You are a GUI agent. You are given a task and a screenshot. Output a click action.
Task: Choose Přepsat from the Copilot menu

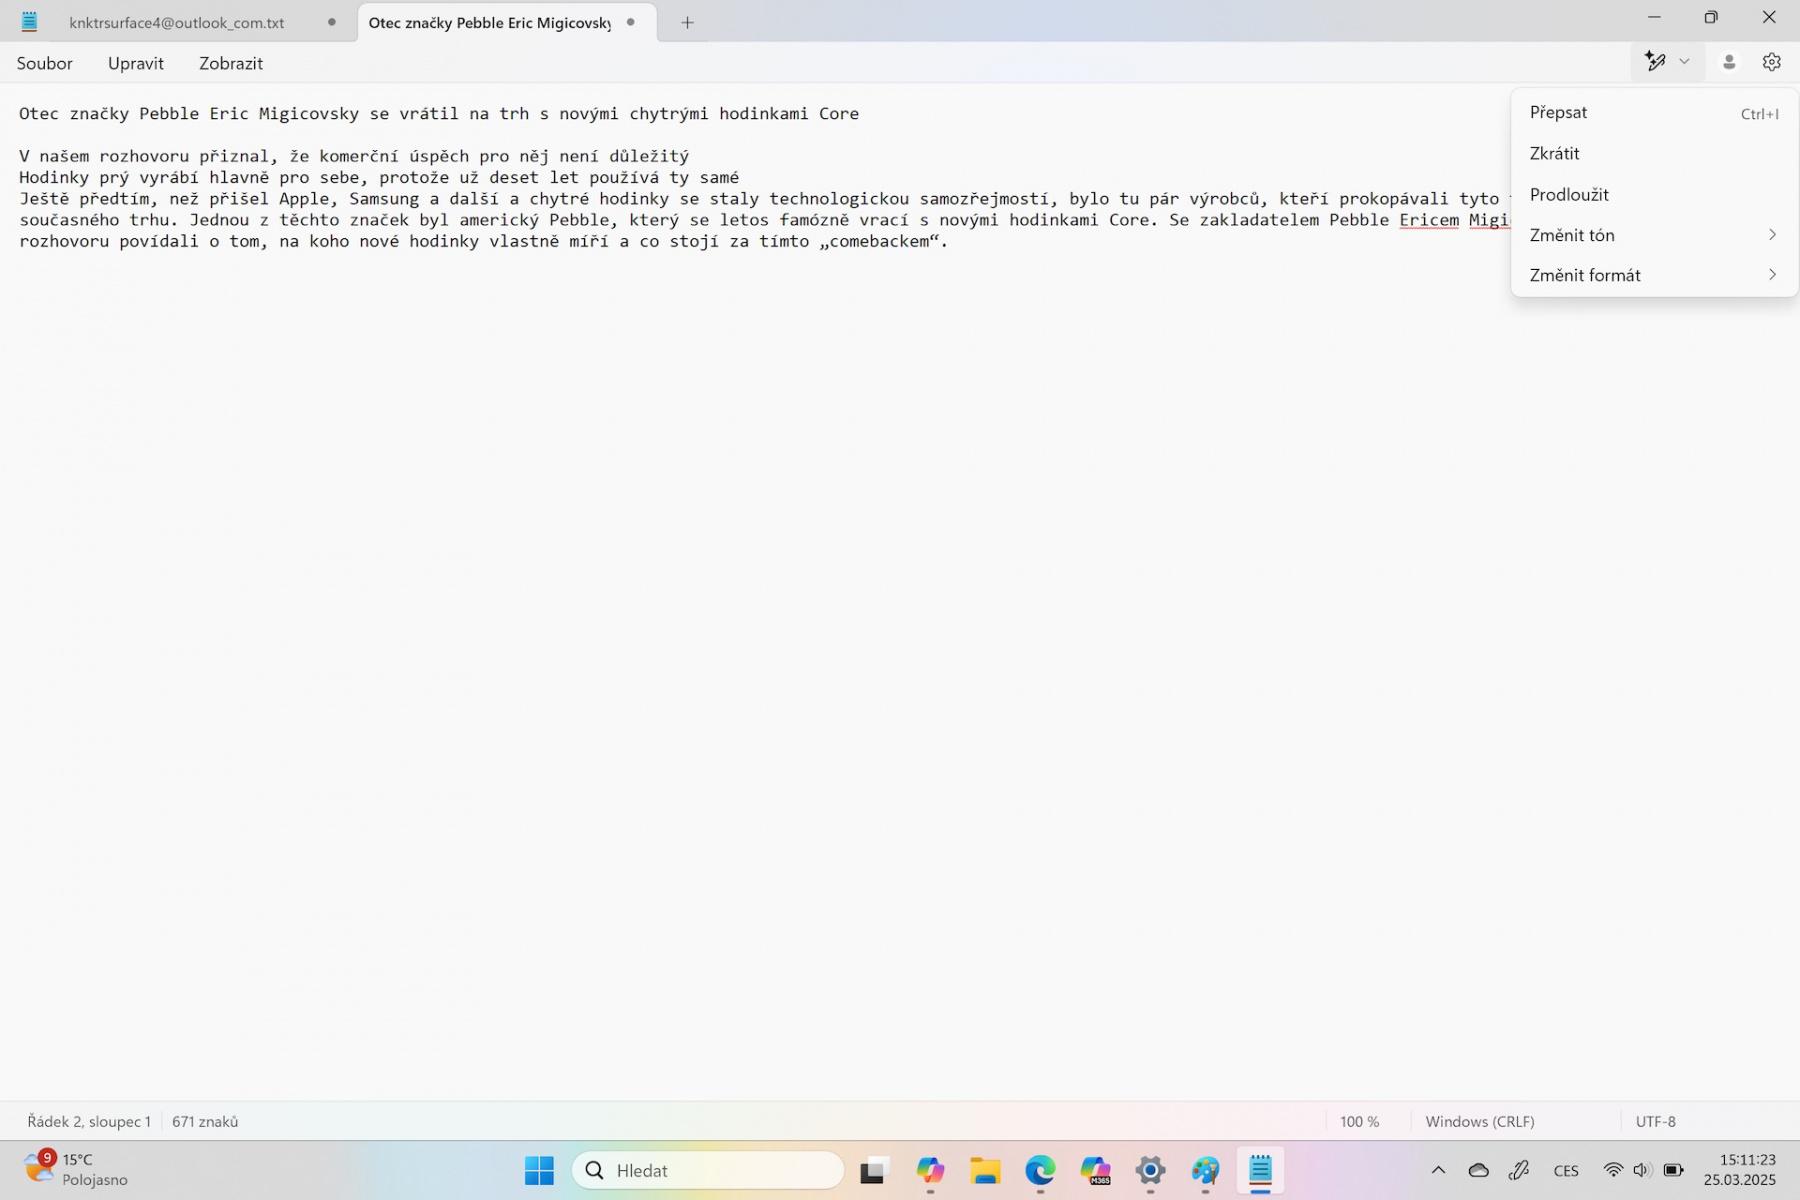(1654, 112)
